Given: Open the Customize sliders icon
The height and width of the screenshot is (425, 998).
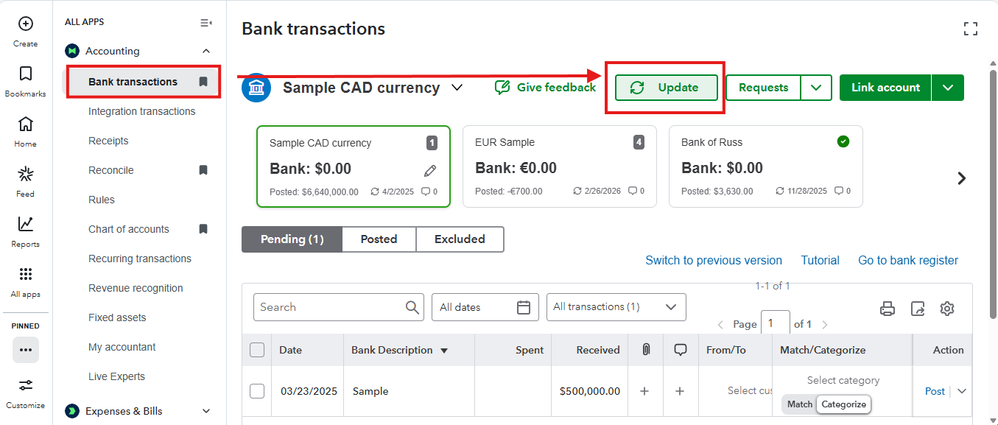Looking at the screenshot, I should (x=25, y=385).
